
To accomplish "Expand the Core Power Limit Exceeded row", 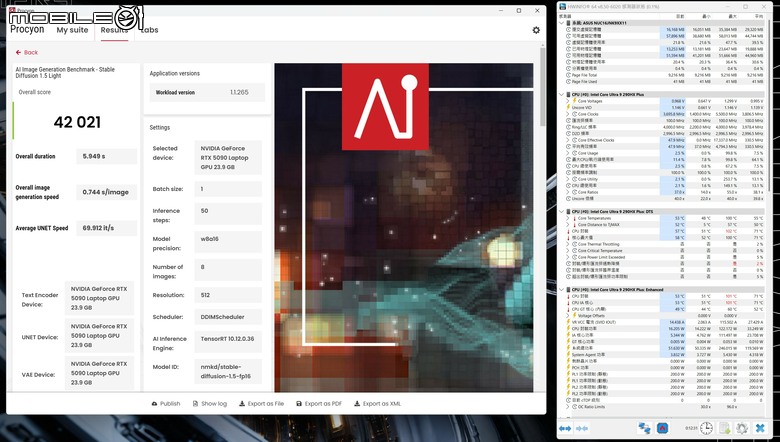I will coord(568,257).
